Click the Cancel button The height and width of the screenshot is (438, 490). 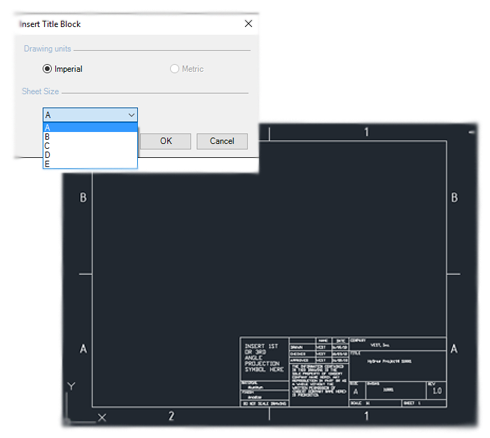[x=222, y=141]
